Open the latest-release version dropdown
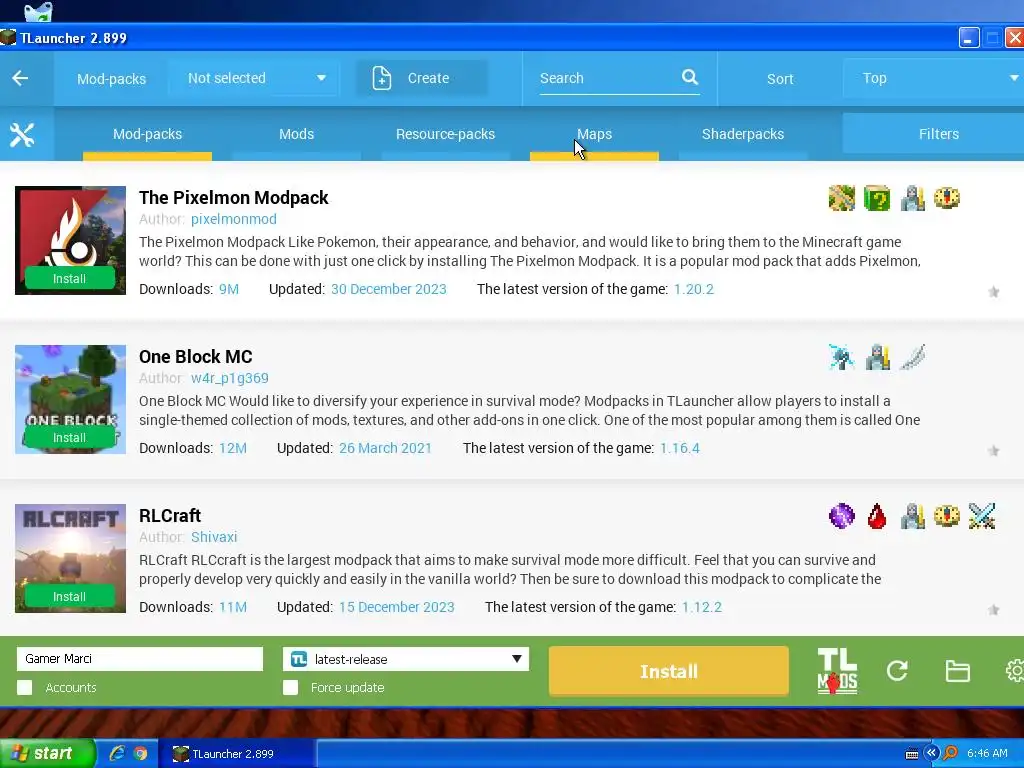Screen dimensions: 1024x768 coord(406,659)
